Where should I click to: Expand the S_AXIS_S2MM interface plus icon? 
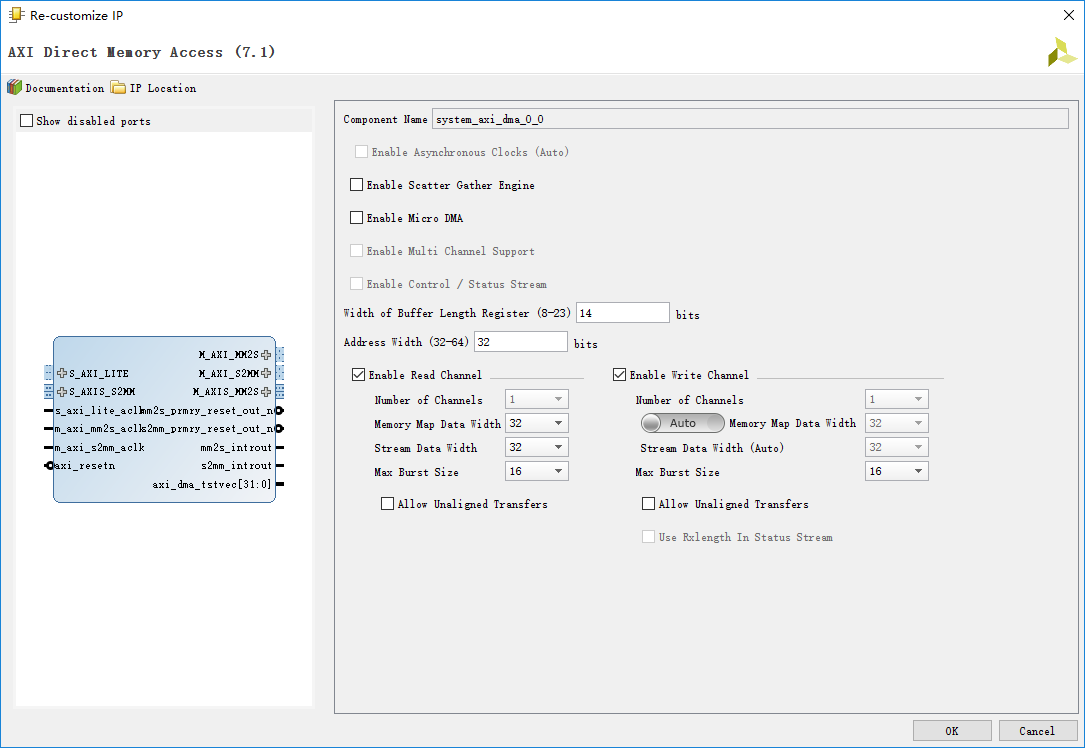point(62,392)
